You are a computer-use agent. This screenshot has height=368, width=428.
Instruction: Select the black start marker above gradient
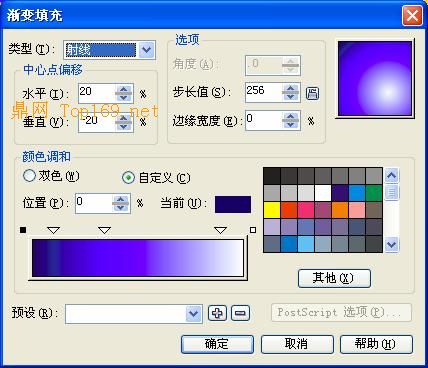[x=23, y=230]
